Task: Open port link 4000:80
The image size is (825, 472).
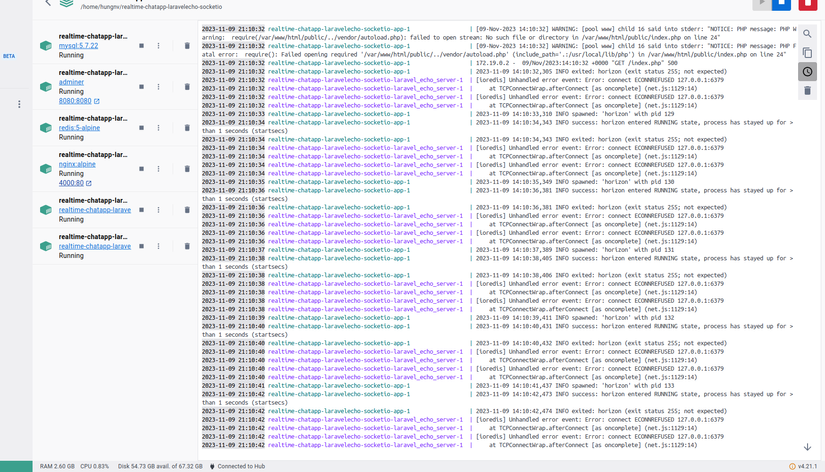Action: (x=71, y=183)
